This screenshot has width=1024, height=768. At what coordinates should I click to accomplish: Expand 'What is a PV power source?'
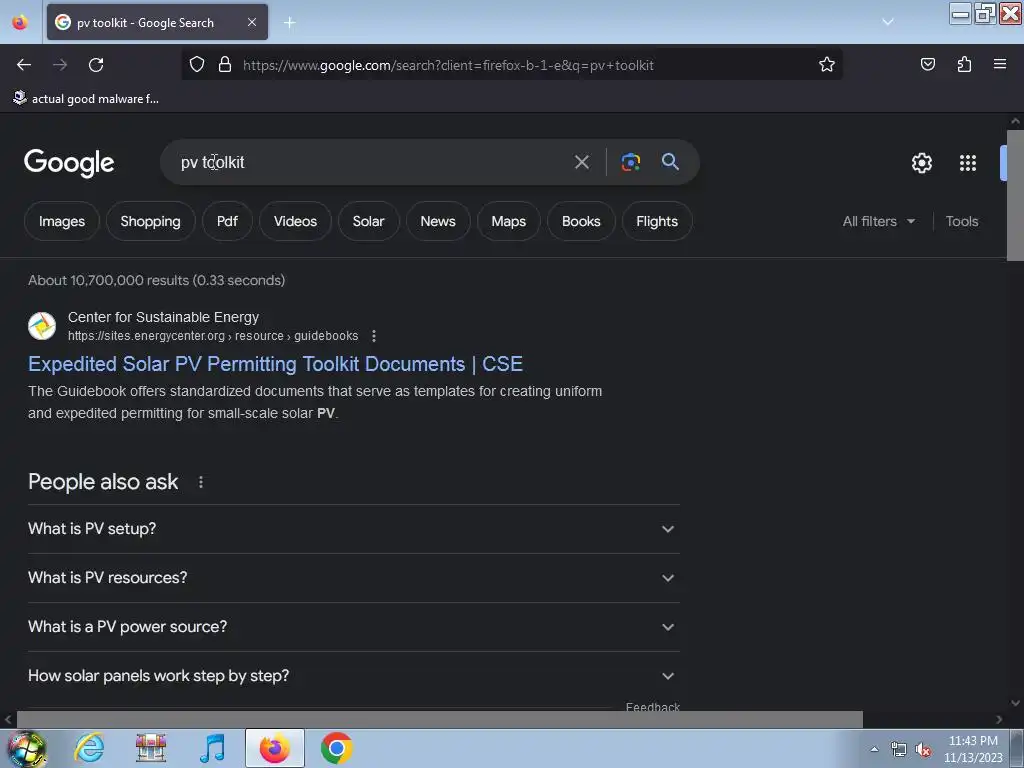[353, 627]
